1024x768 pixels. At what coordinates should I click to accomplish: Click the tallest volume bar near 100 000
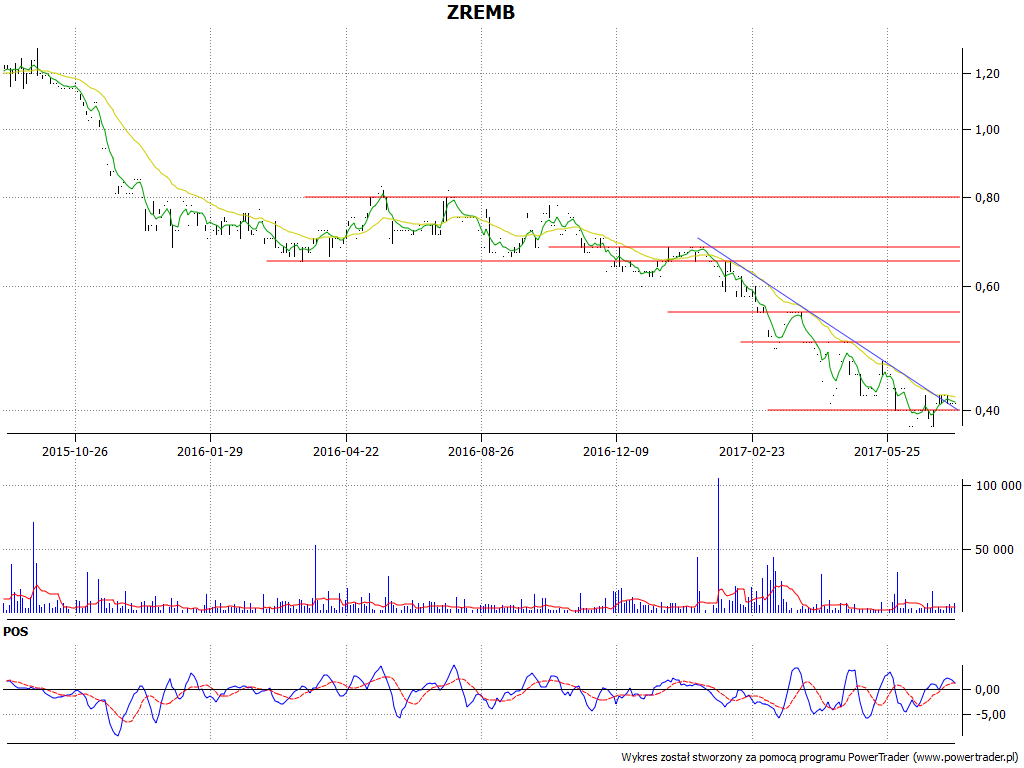click(x=718, y=545)
